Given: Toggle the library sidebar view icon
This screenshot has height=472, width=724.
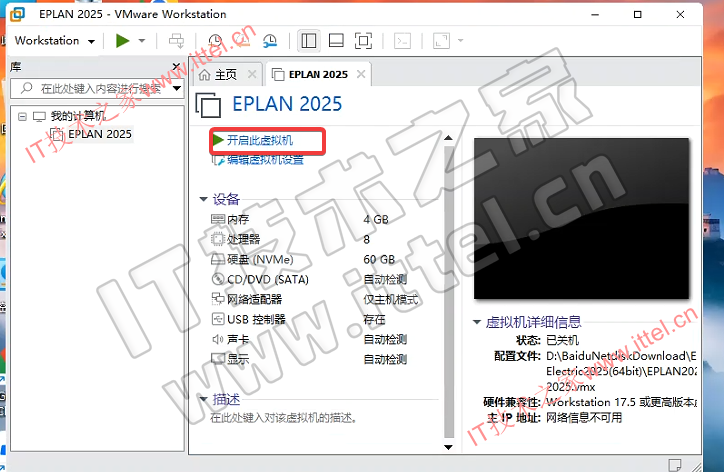Looking at the screenshot, I should [308, 41].
